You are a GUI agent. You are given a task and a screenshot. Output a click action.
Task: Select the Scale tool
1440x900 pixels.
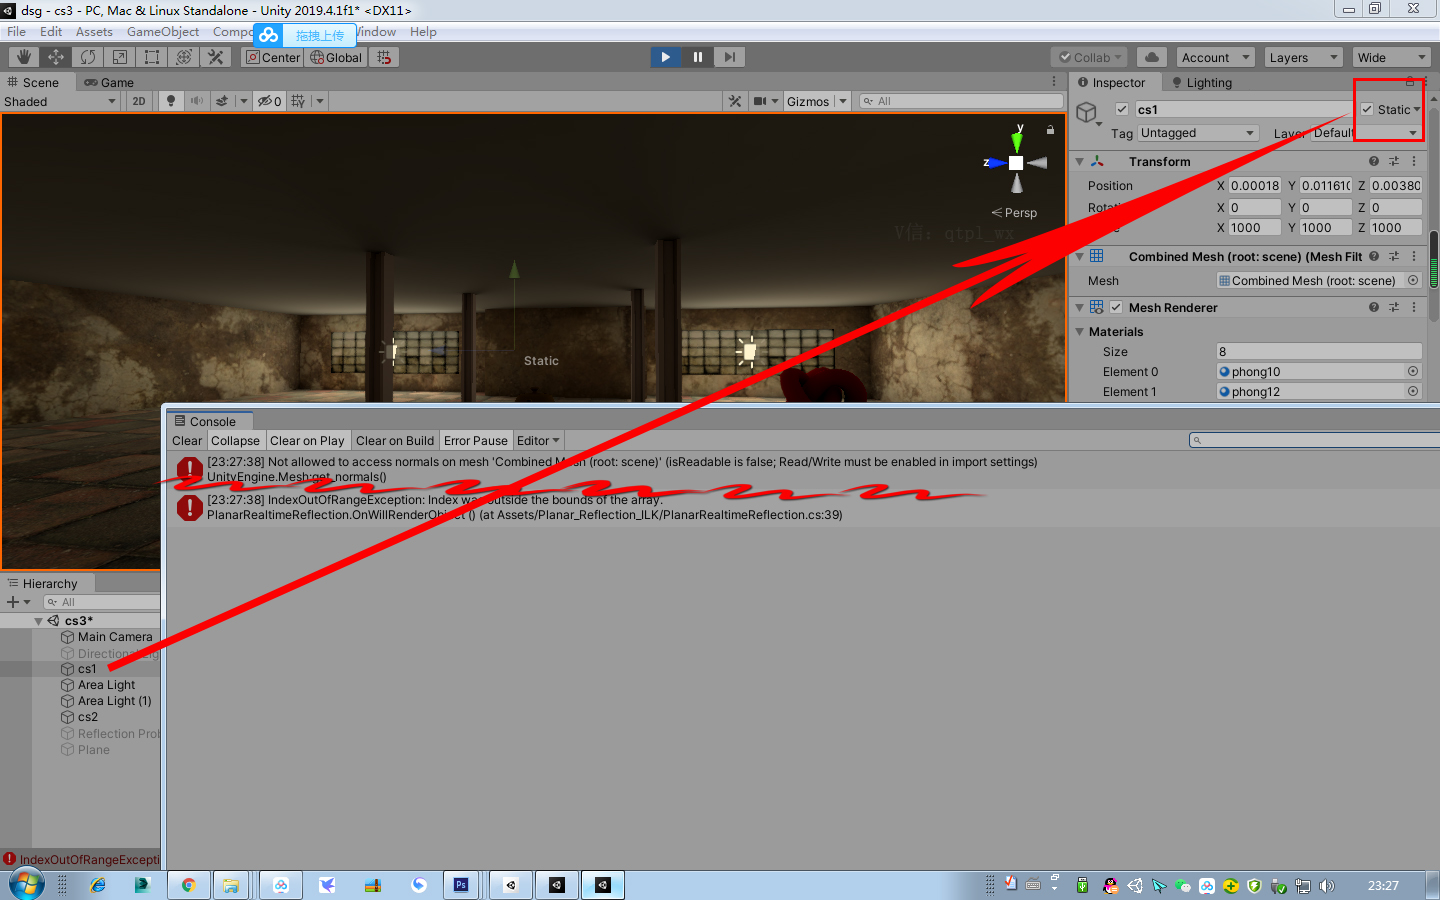point(119,57)
